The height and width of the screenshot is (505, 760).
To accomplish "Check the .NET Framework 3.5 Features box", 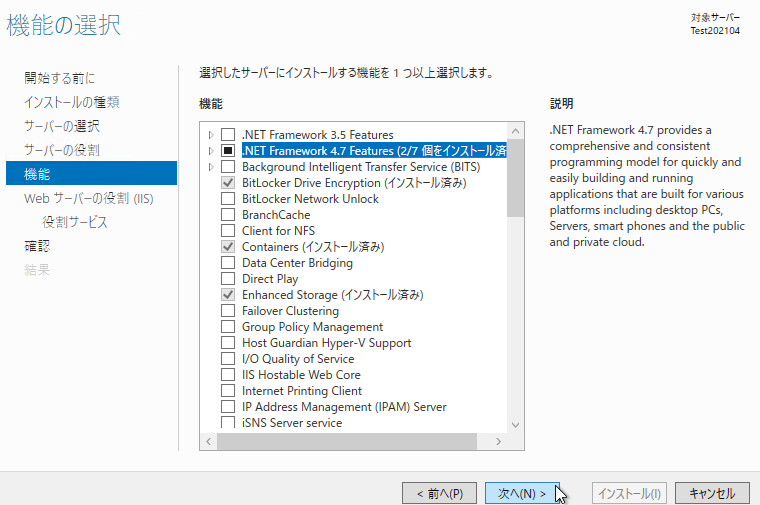I will click(x=228, y=134).
